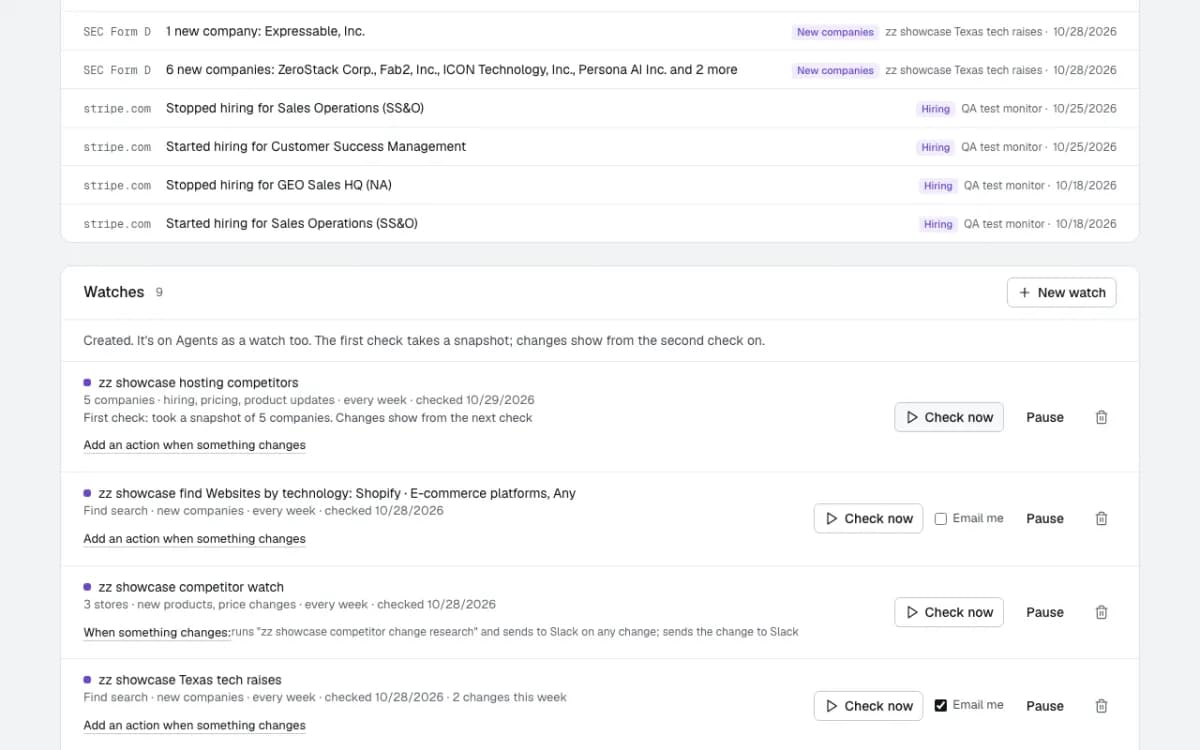Click stripe.com source on GEO Sales HQ row
Screen dimensions: 1200x750
pyautogui.click(x=117, y=186)
